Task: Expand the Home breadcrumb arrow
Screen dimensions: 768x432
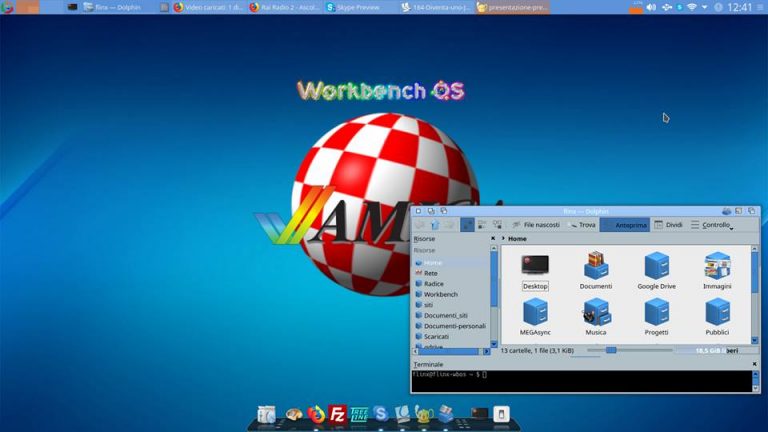Action: pyautogui.click(x=502, y=239)
